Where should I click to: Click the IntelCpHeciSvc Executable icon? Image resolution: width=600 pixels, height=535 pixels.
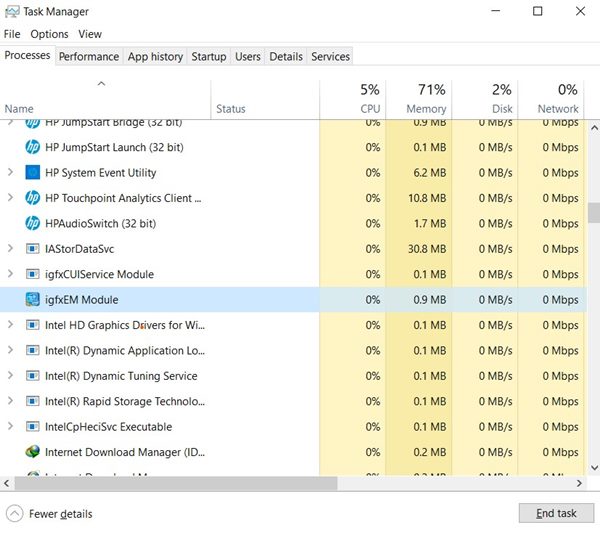click(x=33, y=427)
